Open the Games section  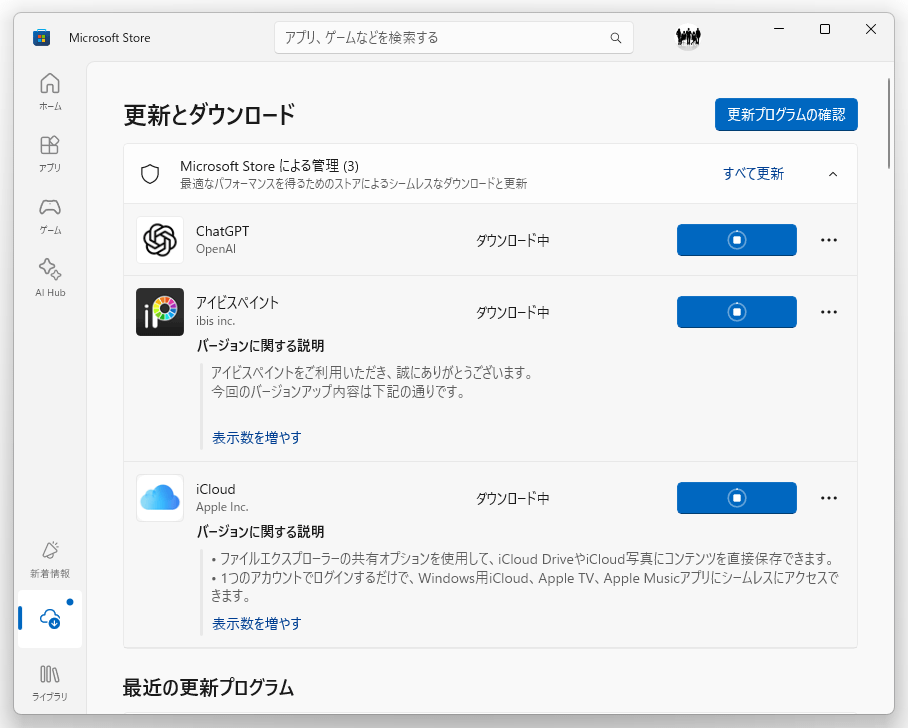click(x=50, y=215)
